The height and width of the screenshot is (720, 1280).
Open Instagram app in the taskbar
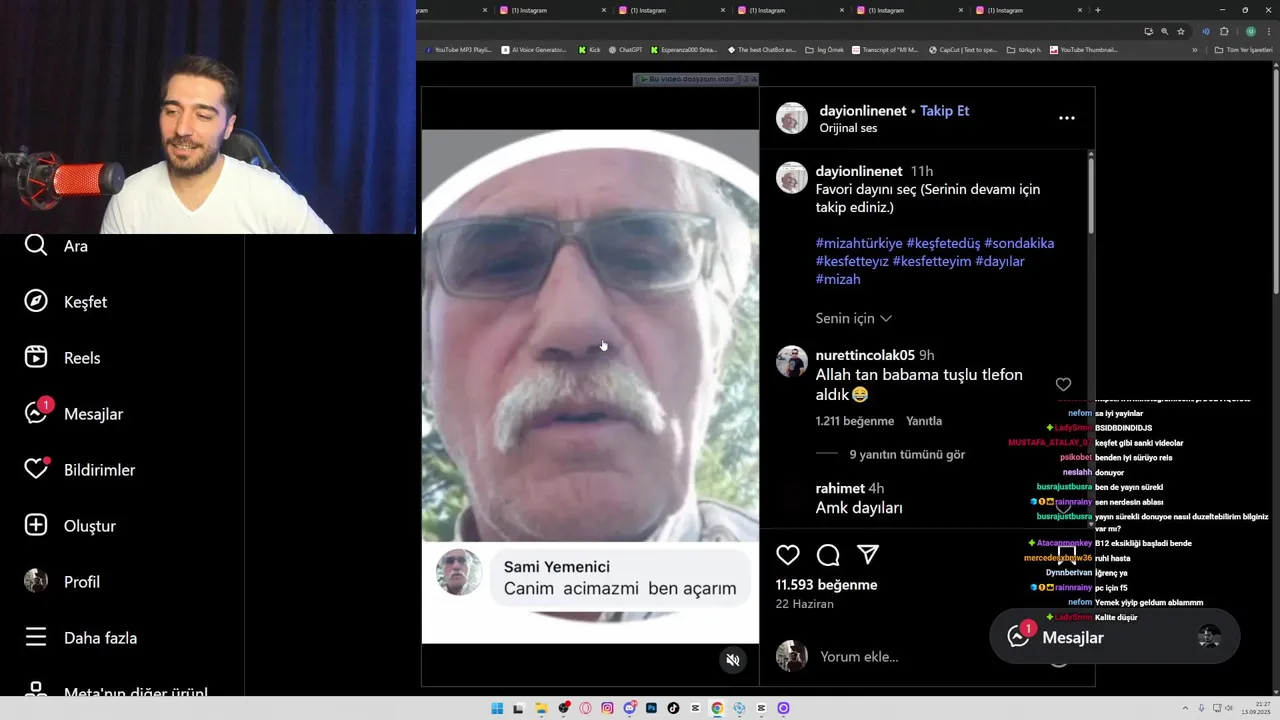[607, 708]
